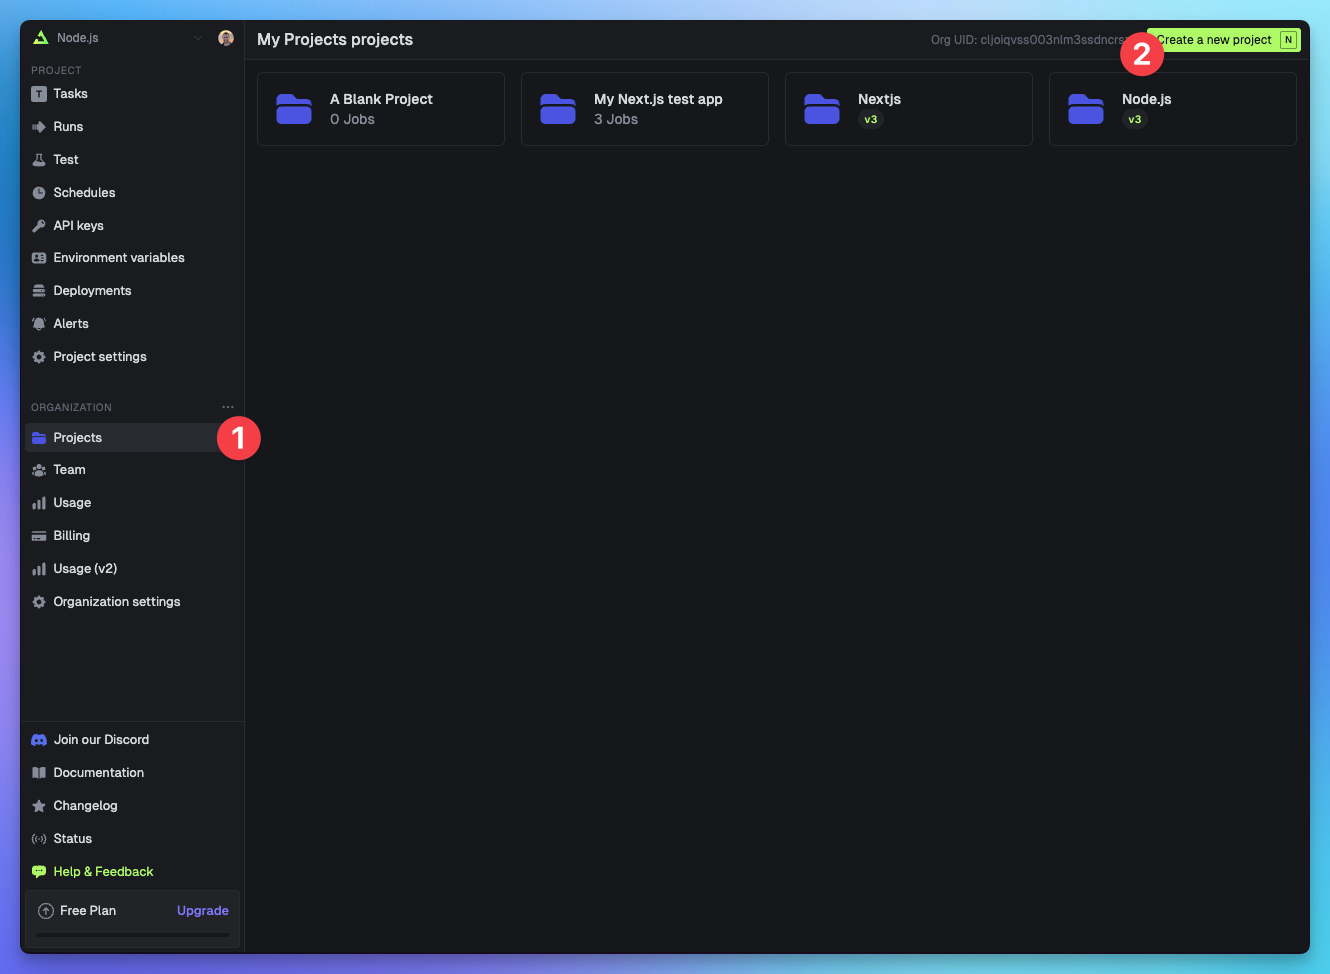
Task: Open the Deployments section icon
Action: coord(38,290)
